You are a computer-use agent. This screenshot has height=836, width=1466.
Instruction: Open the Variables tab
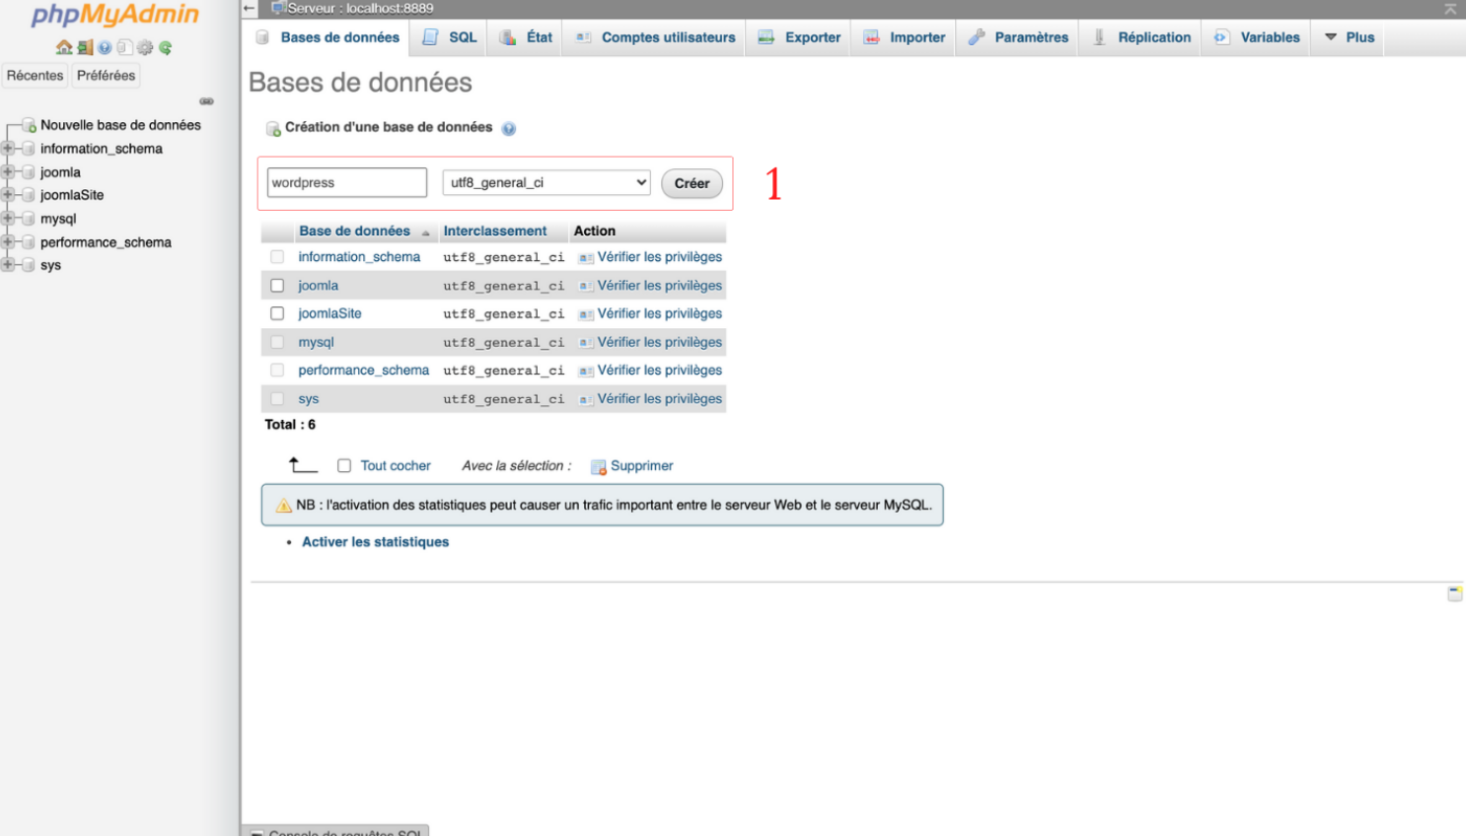click(1257, 37)
